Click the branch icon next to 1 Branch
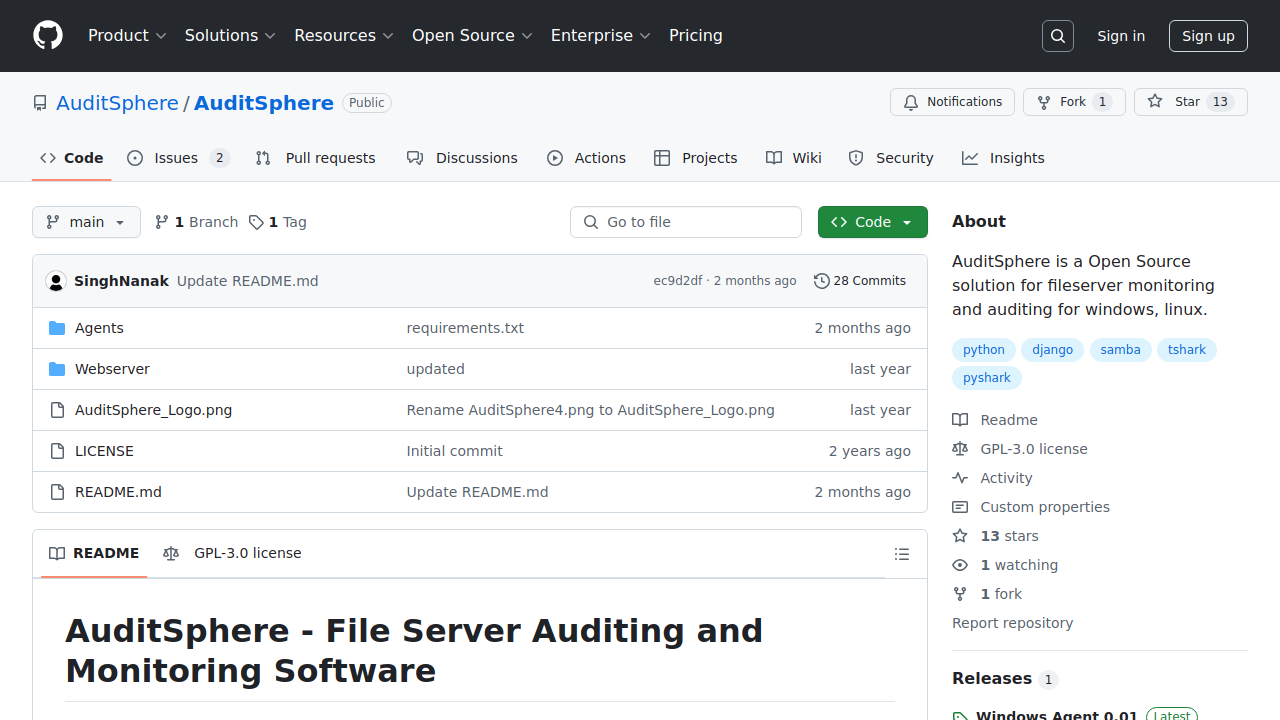This screenshot has height=720, width=1280. click(162, 222)
